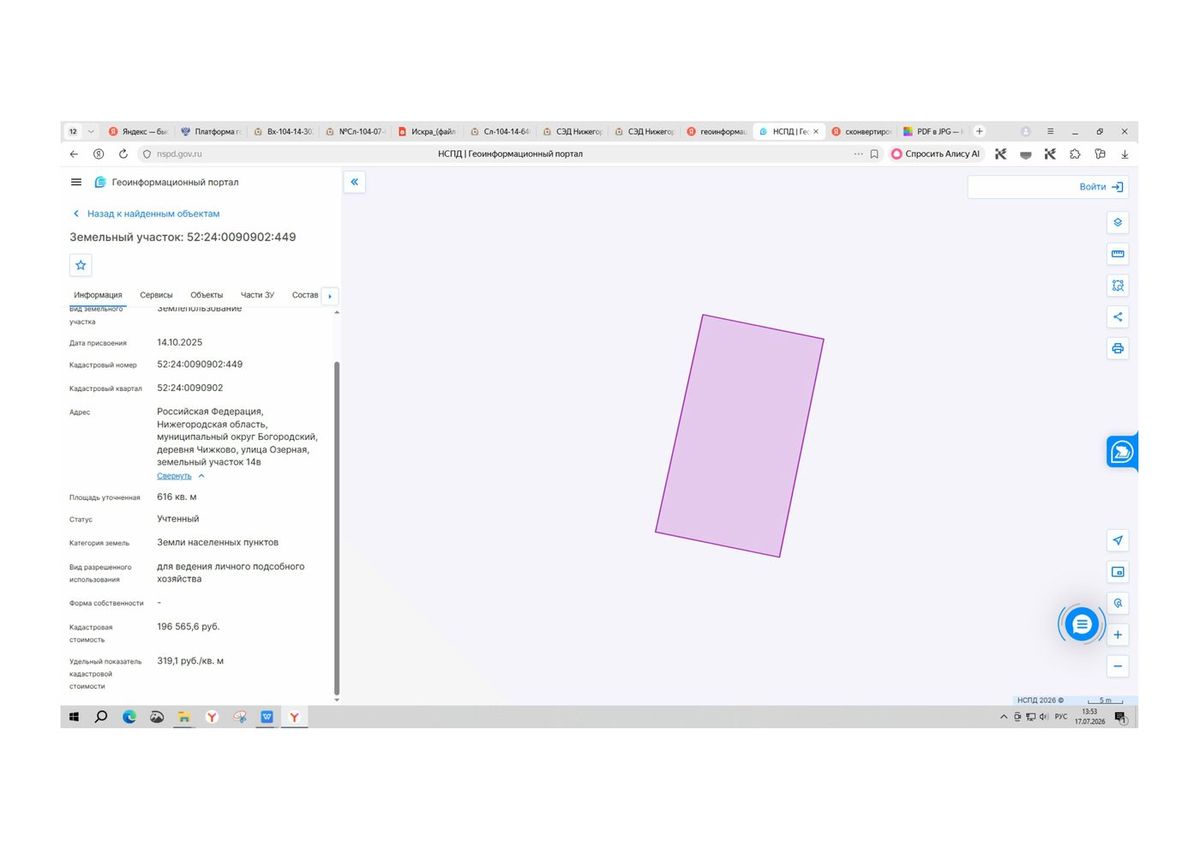This screenshot has width=1200, height=849.
Task: Open the taskbar clock showing 13:53
Action: pos(1089,716)
